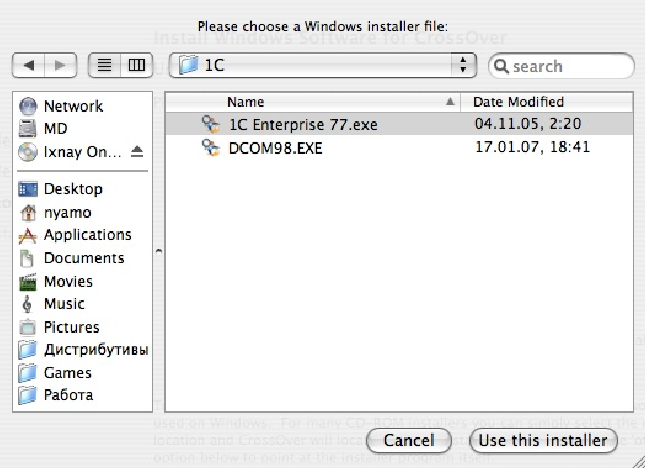Go to the nyamo home folder
Image resolution: width=645 pixels, height=468 pixels.
coord(68,212)
